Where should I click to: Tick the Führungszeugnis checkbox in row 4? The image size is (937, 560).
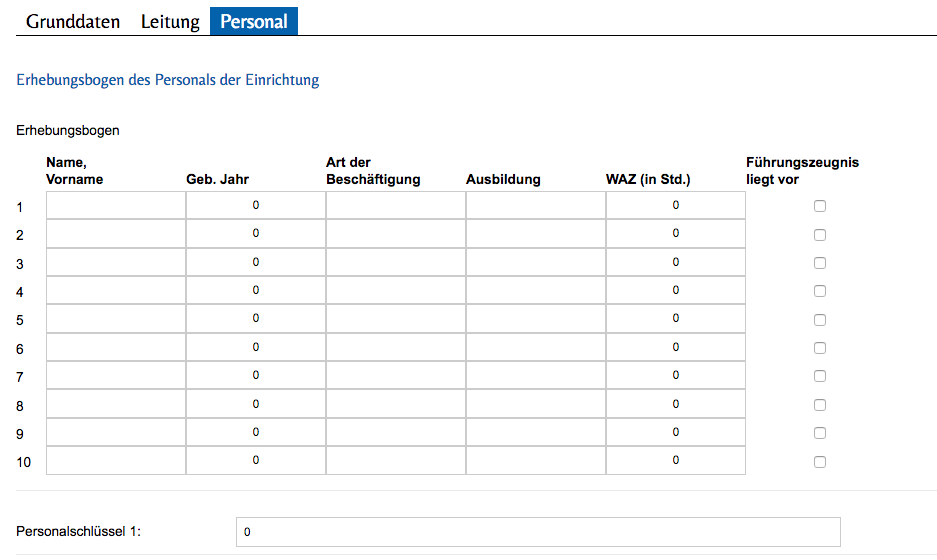coord(820,291)
